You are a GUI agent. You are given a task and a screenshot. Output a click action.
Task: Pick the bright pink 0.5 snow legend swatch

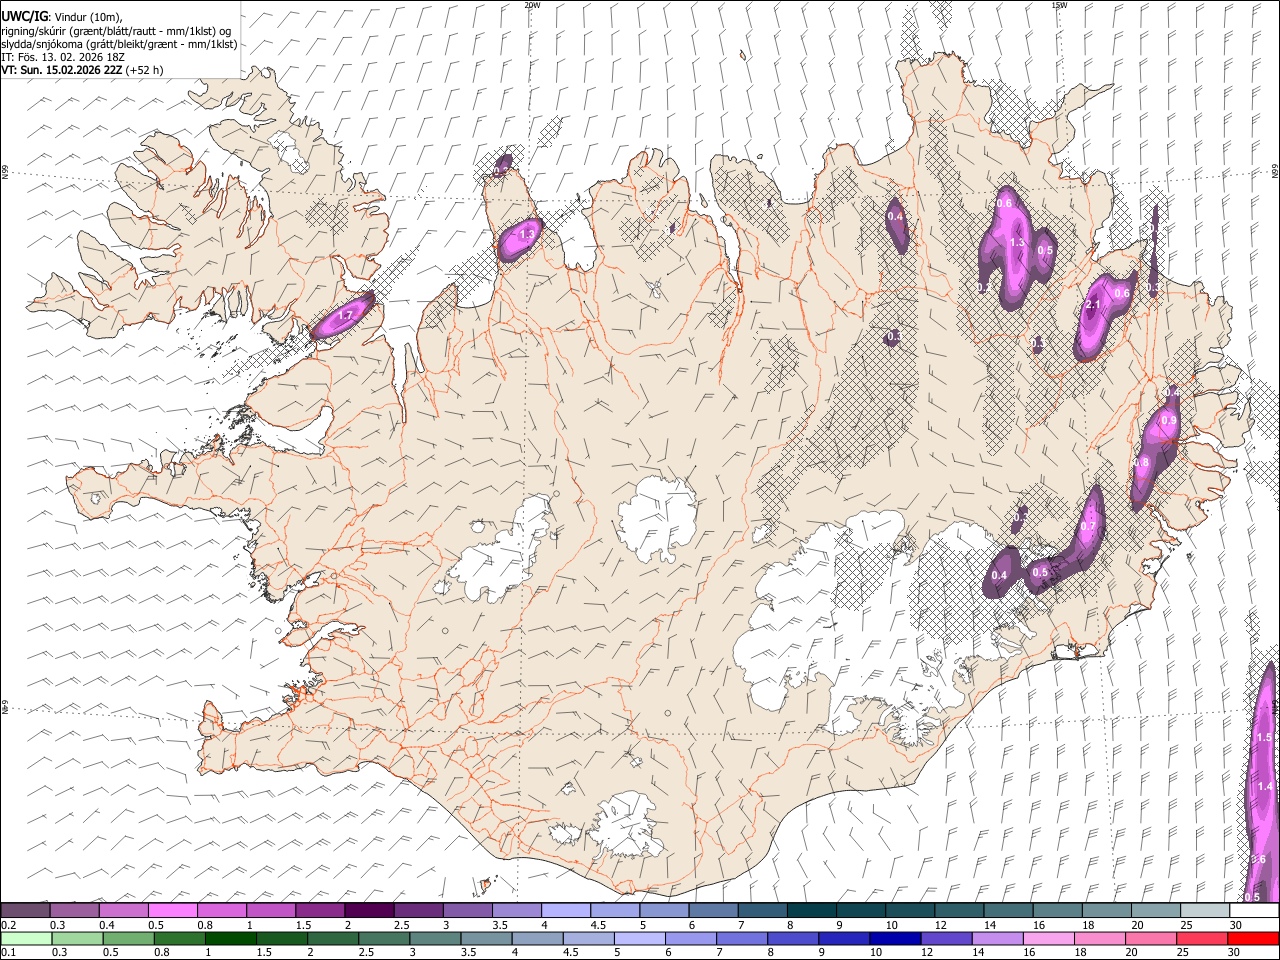[172, 911]
